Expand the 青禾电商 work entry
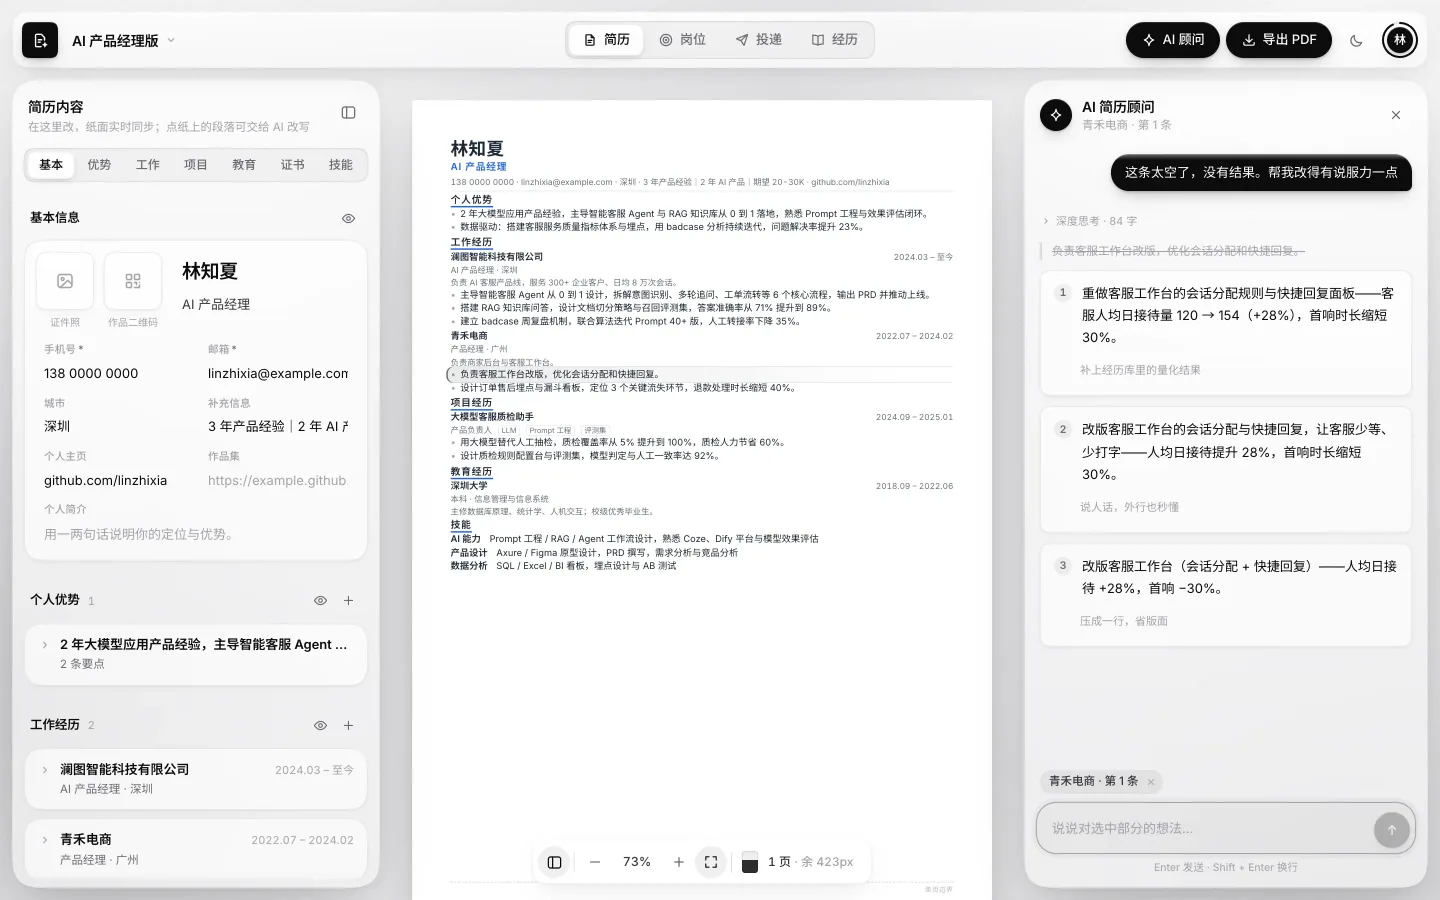 coord(196,849)
